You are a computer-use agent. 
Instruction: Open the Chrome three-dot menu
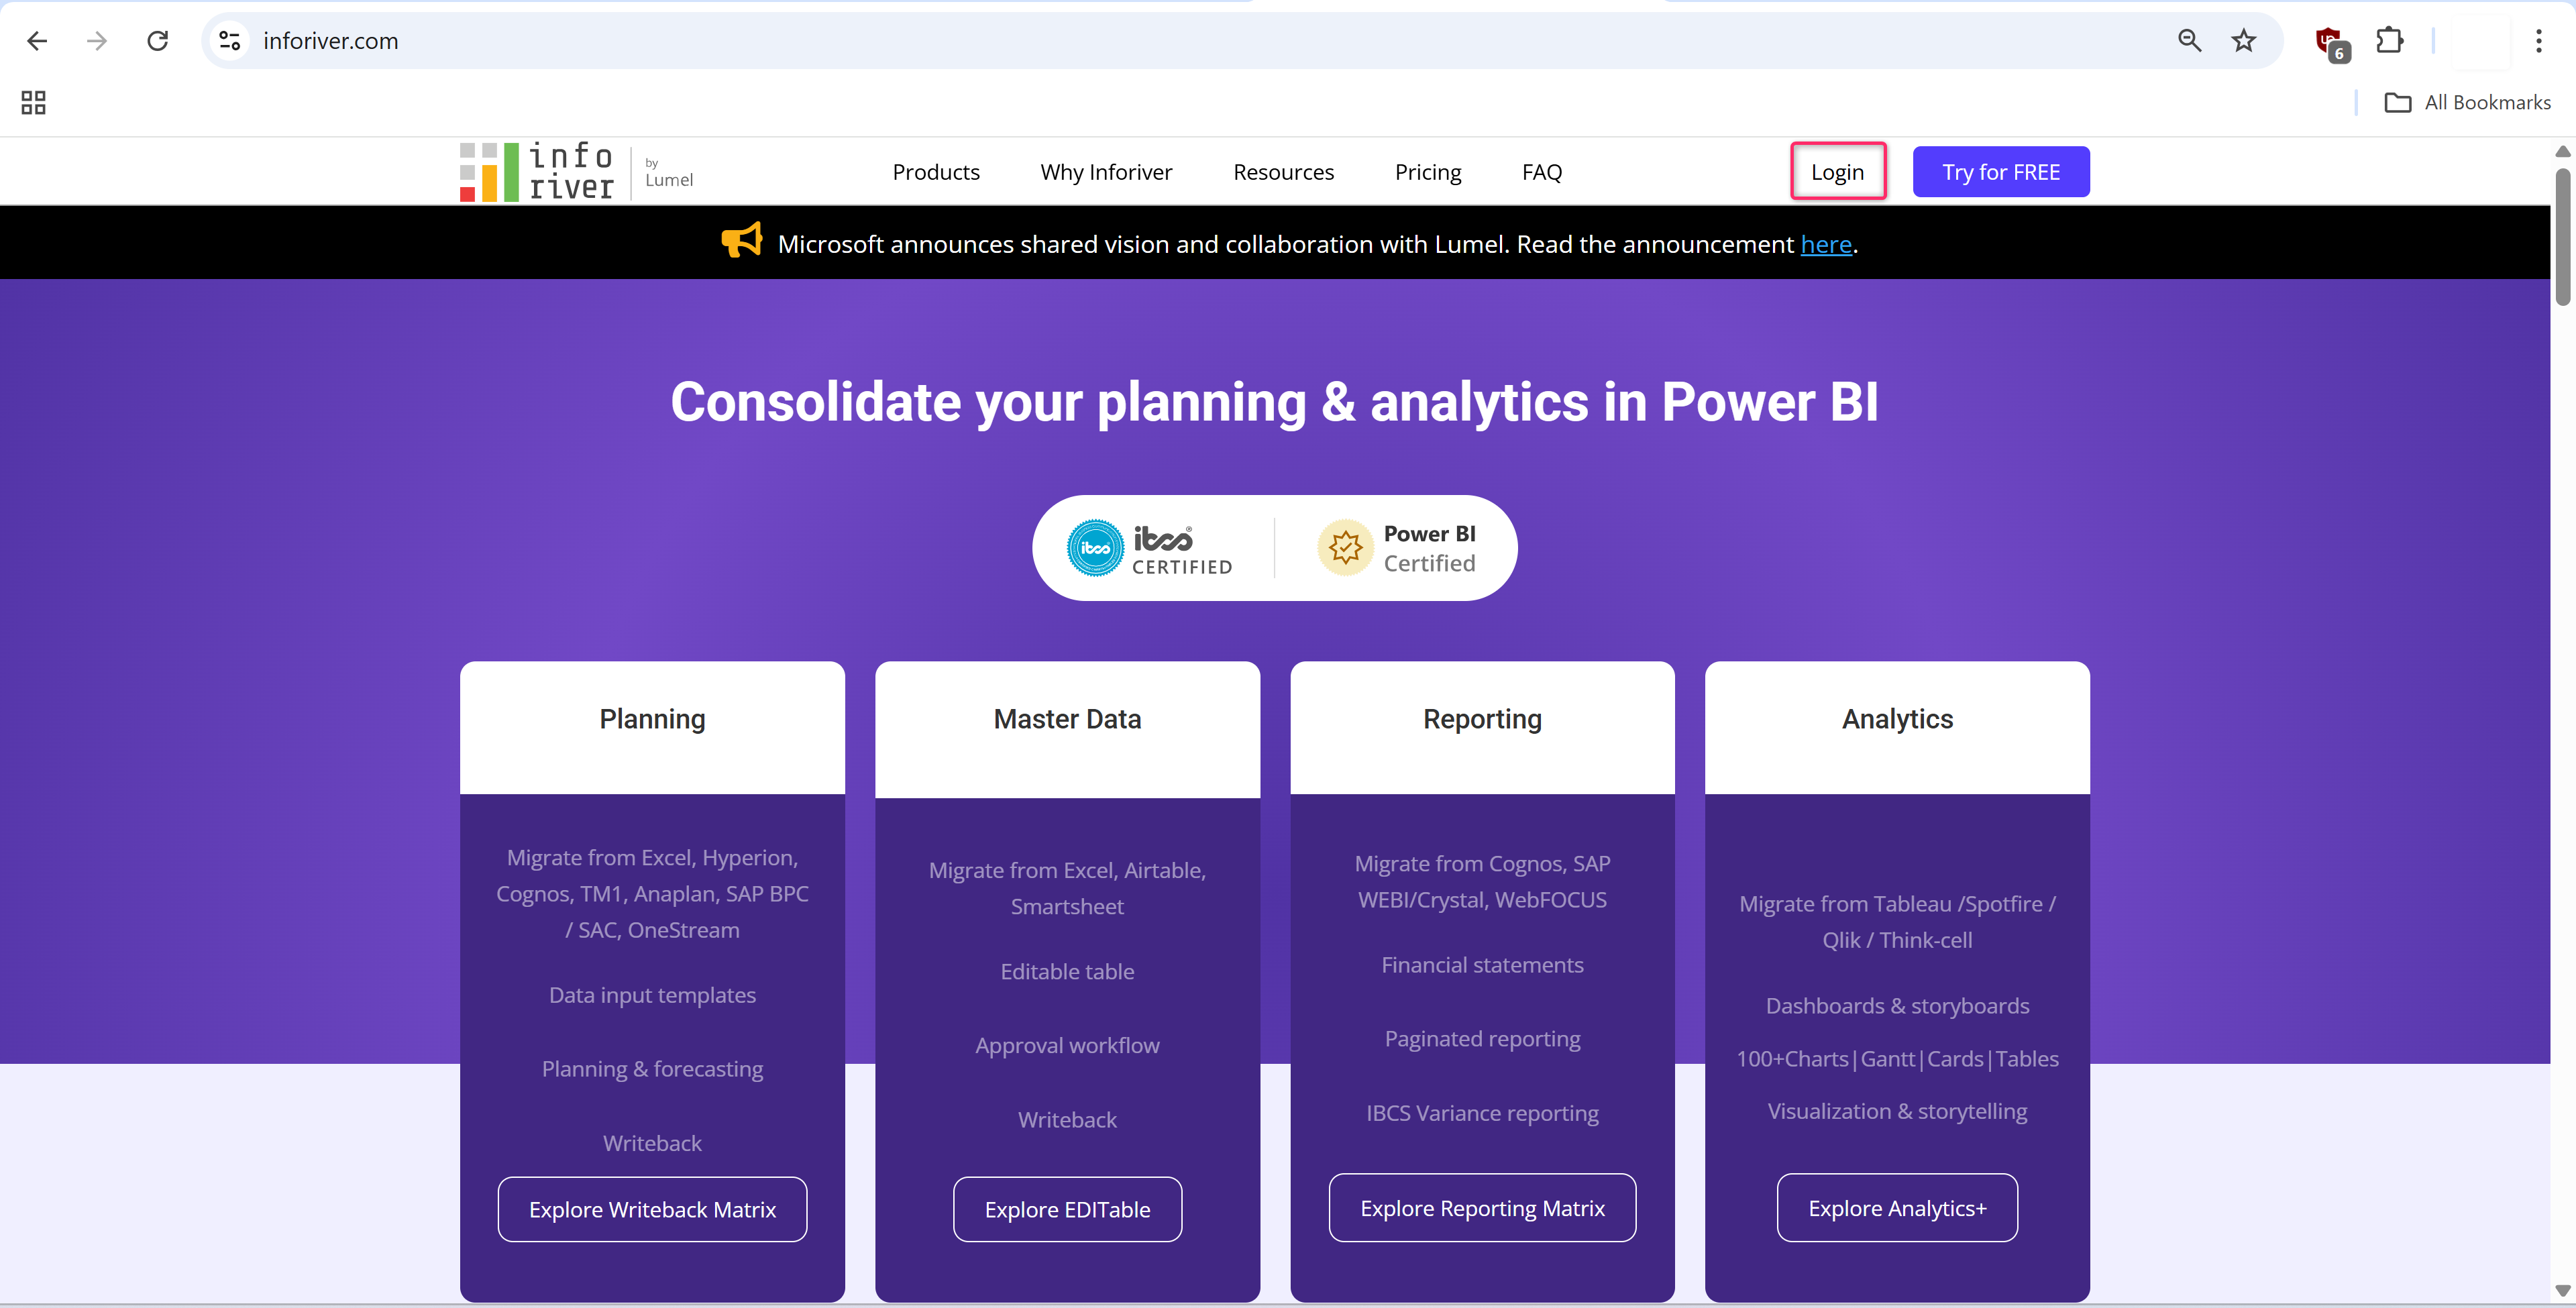click(2538, 41)
